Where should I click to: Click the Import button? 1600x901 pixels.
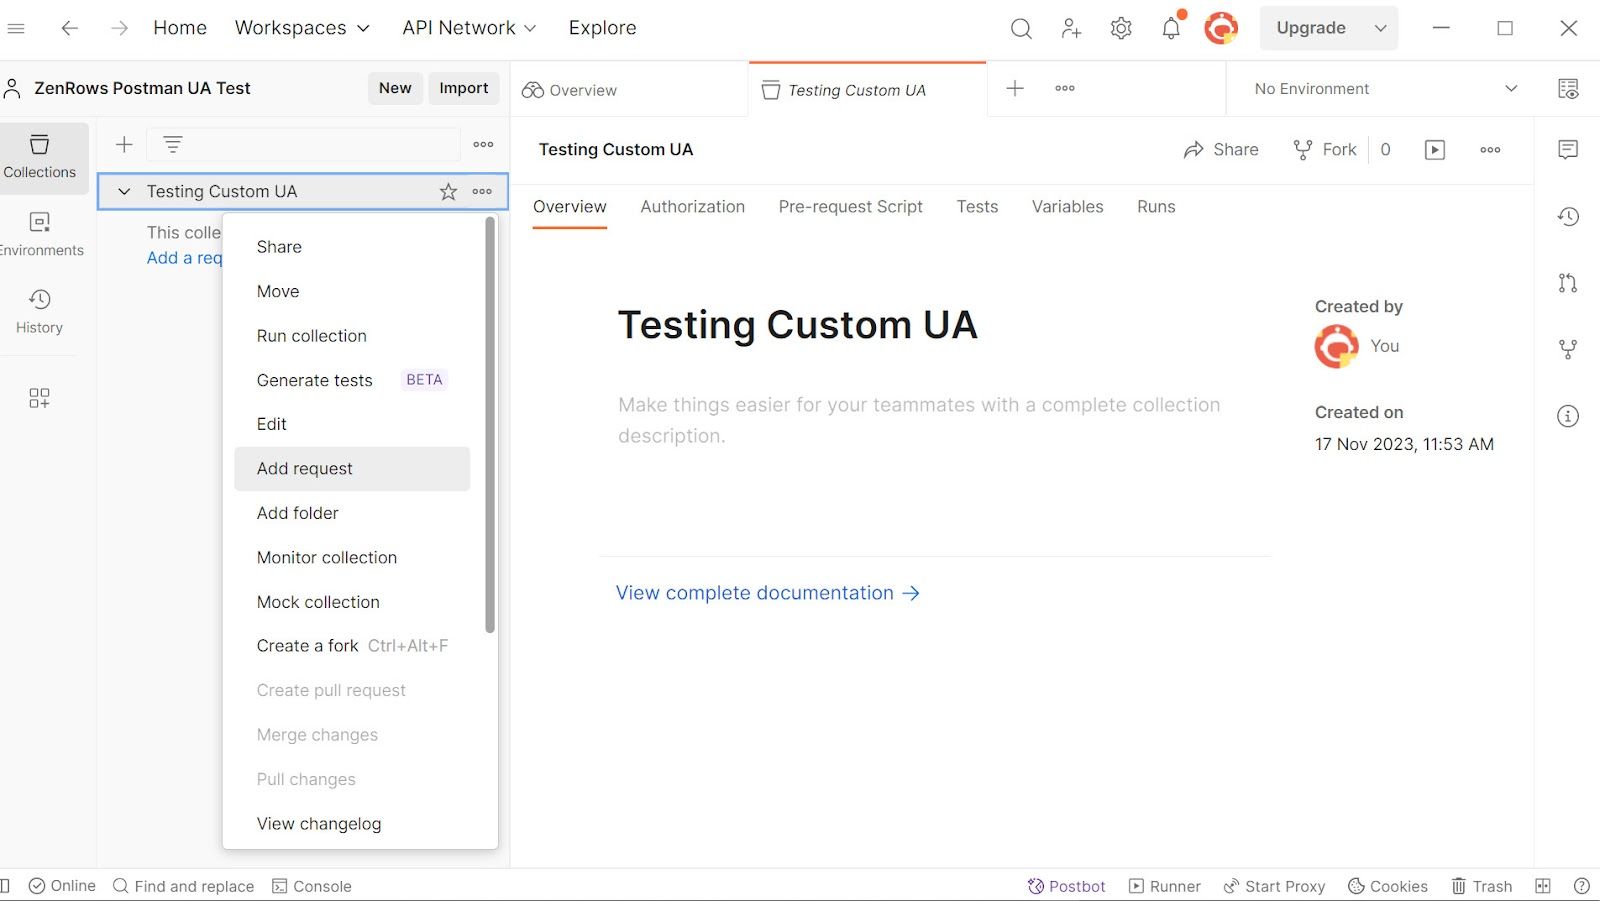[x=464, y=88]
